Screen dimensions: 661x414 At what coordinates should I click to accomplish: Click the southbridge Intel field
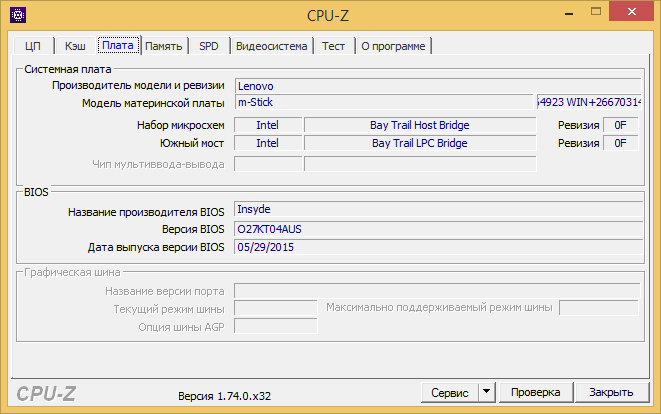pos(268,143)
